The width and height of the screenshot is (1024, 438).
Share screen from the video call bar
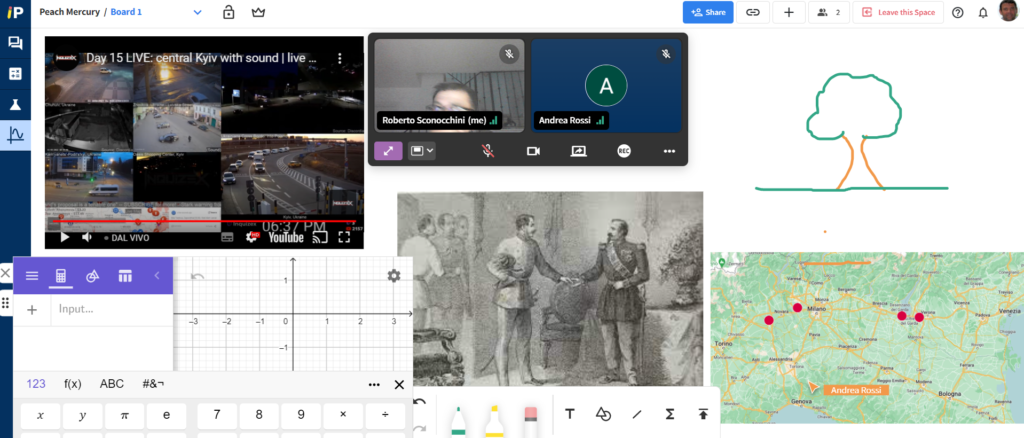pos(578,151)
